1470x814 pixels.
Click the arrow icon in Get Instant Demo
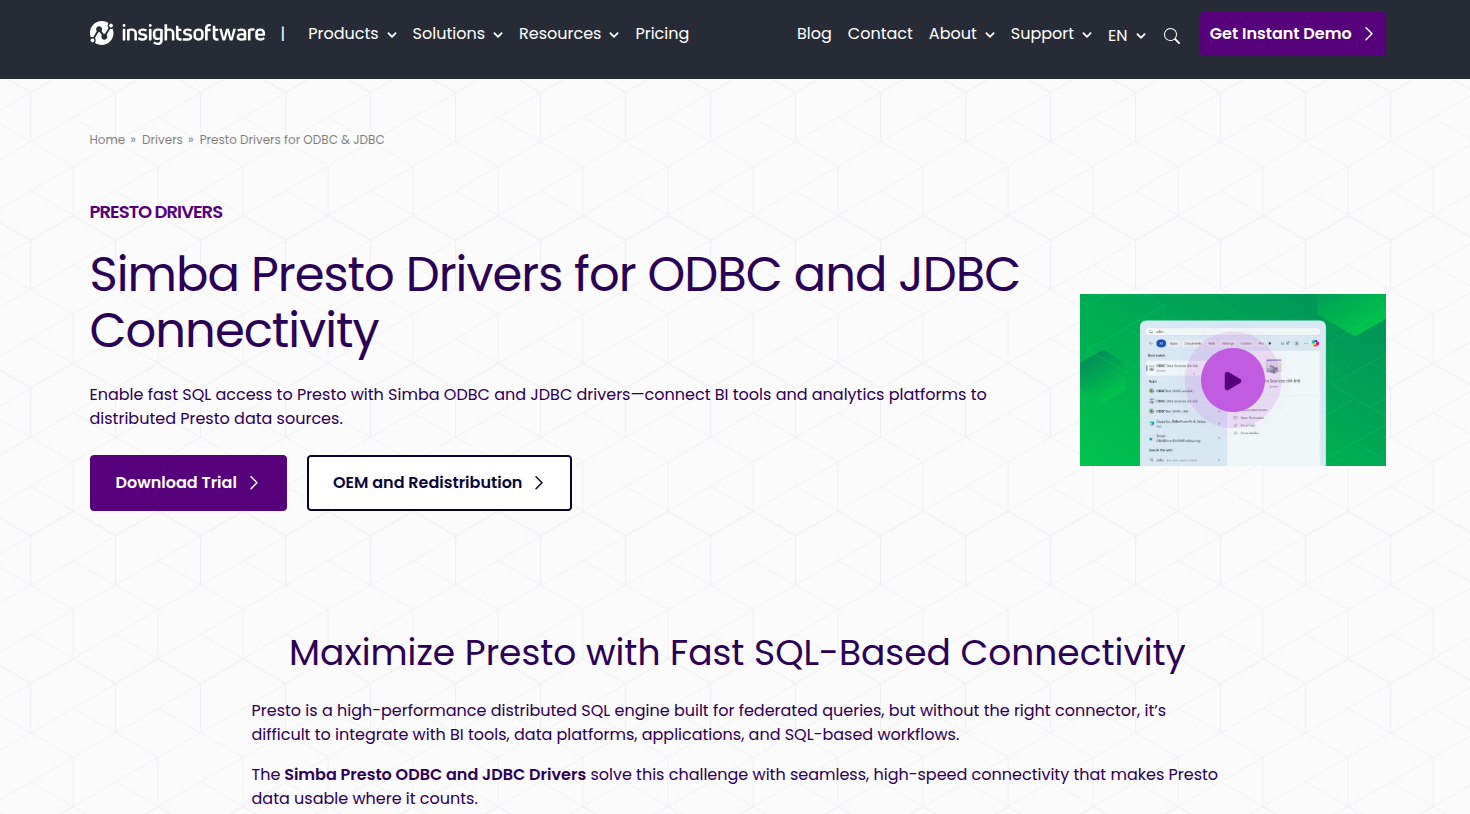coord(1369,34)
